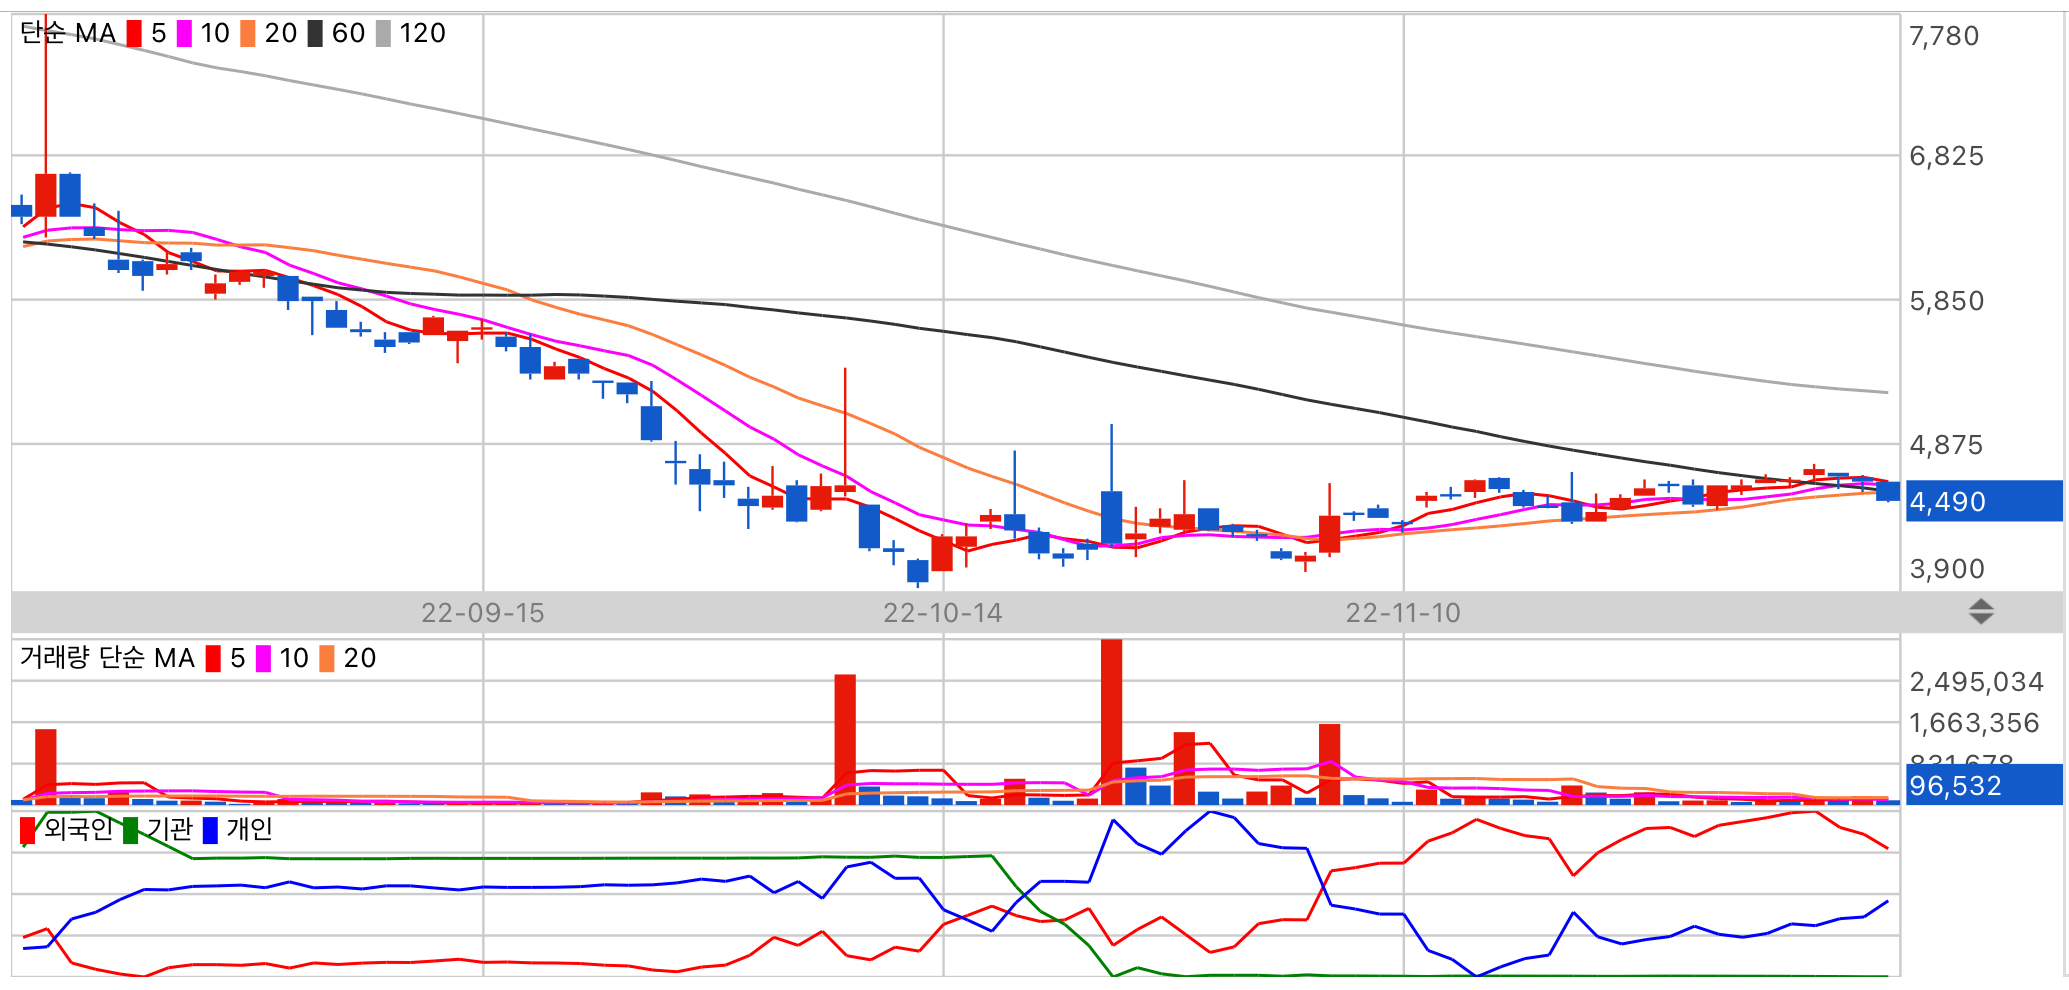Click the current price tag 4,490
This screenshot has height=990, width=2069.
(1982, 501)
